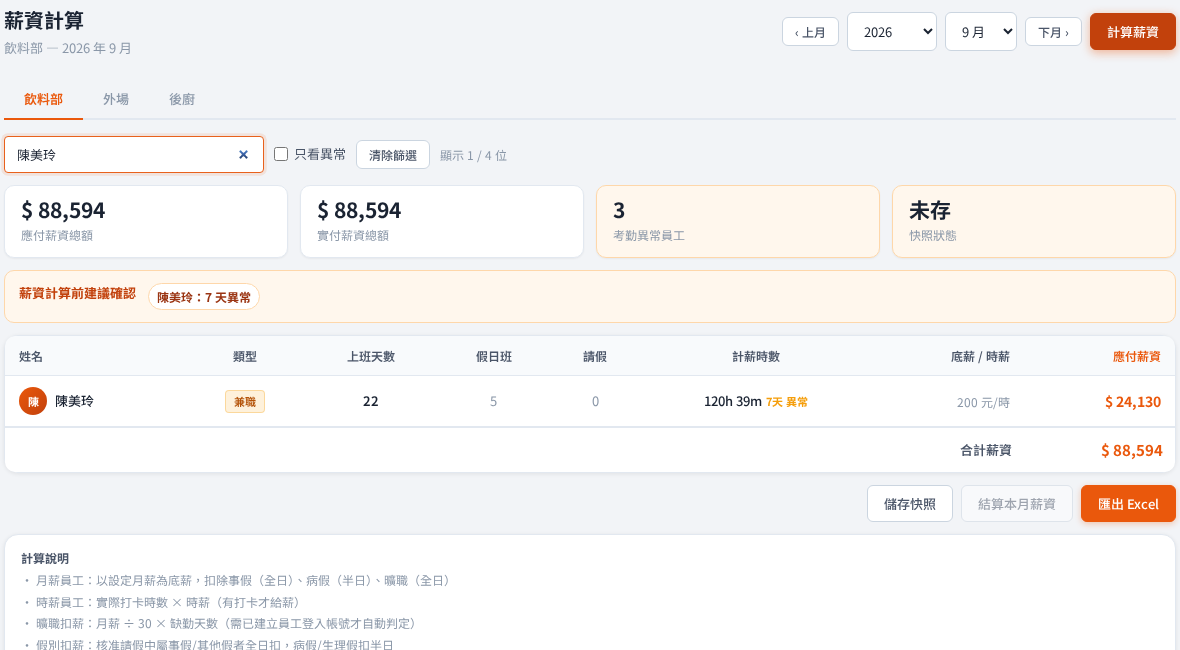The image size is (1180, 650).
Task: Export payroll with 匯出 Excel button
Action: (x=1128, y=504)
